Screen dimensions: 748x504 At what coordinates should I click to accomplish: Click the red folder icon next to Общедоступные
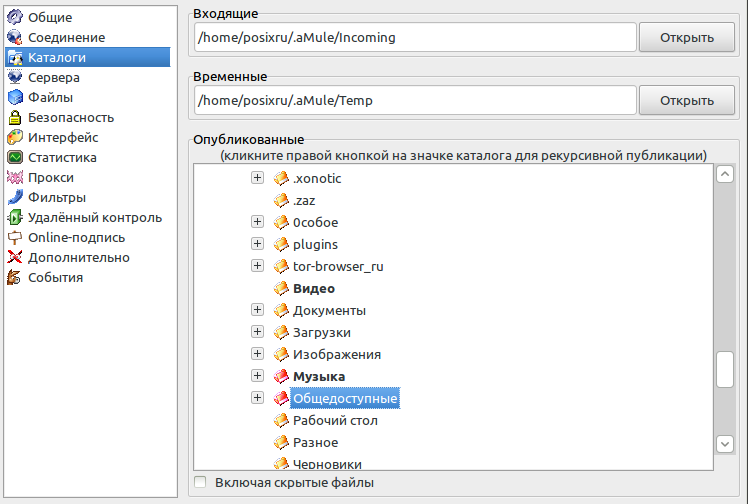pyautogui.click(x=281, y=398)
